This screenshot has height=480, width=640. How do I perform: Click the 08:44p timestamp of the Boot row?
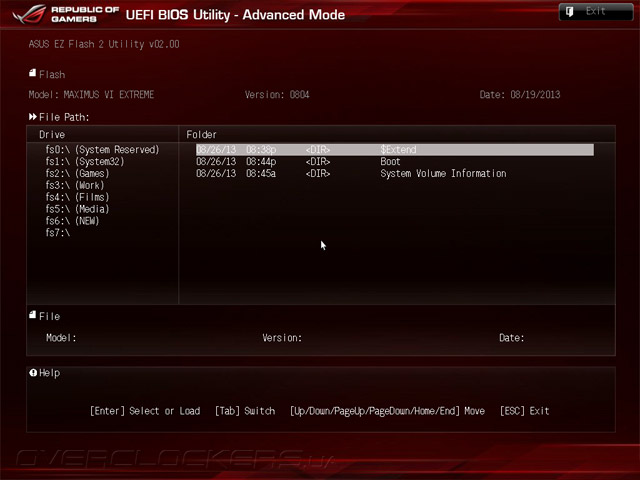(261, 162)
